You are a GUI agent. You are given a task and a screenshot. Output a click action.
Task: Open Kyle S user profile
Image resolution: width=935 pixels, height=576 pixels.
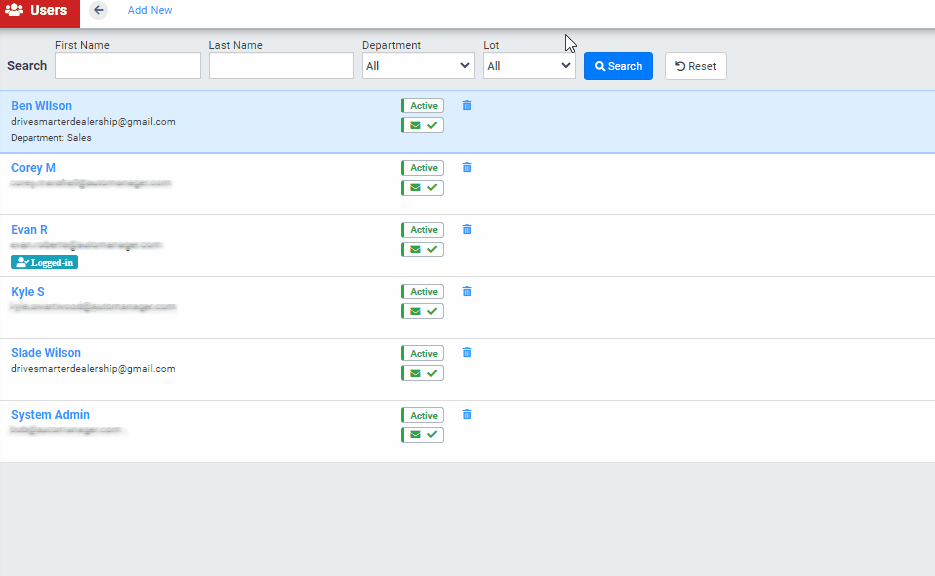(27, 292)
